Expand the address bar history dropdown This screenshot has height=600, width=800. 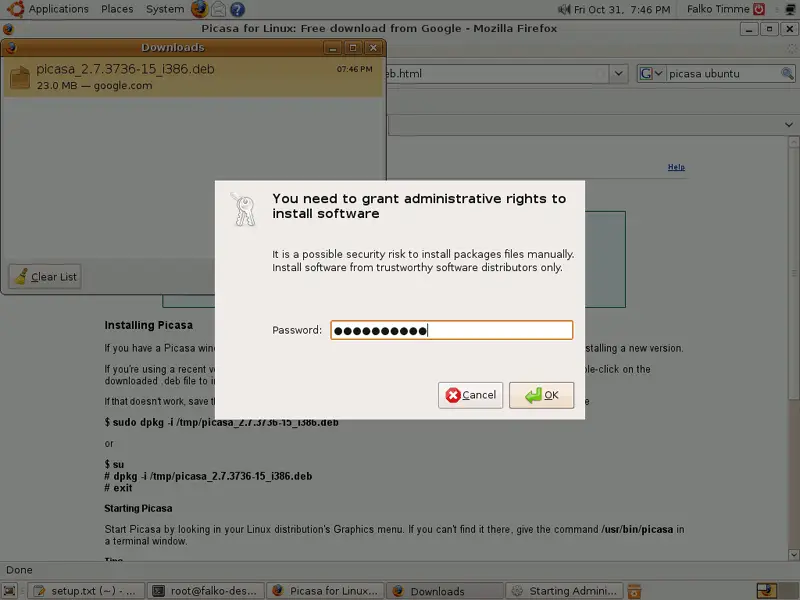[618, 73]
